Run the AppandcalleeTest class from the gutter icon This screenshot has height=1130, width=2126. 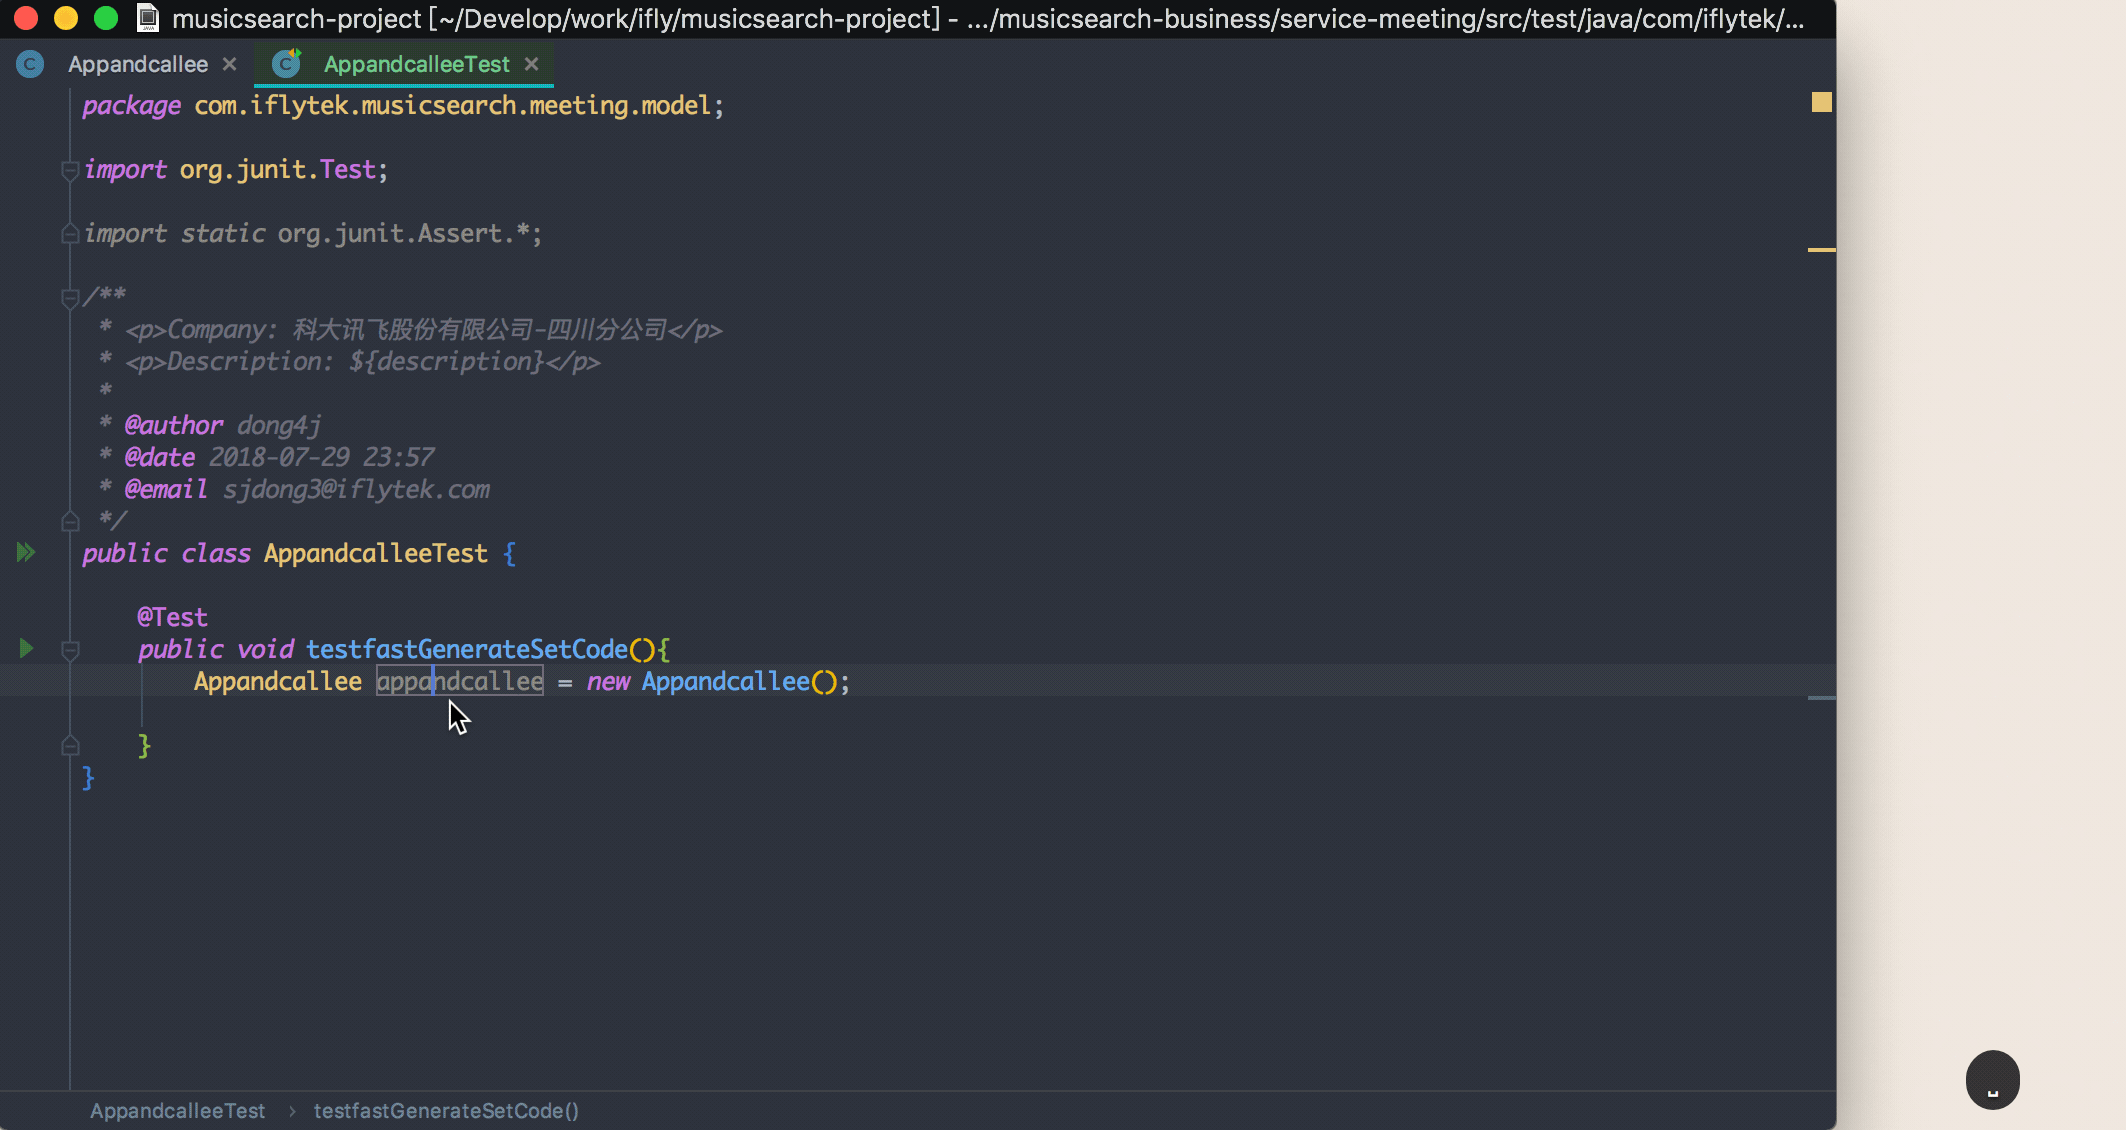coord(26,553)
